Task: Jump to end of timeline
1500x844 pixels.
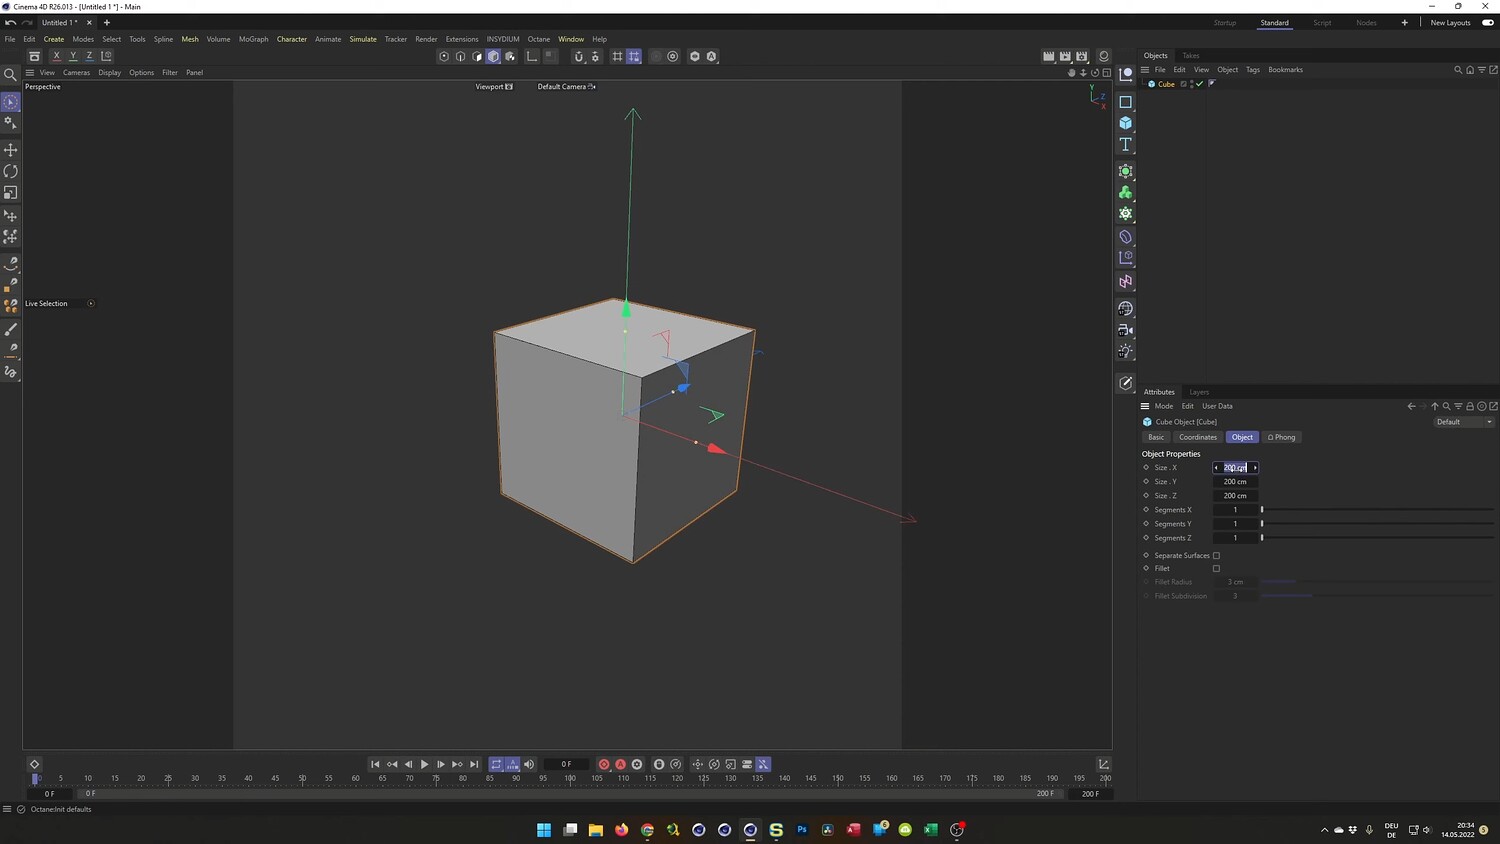Action: [474, 764]
